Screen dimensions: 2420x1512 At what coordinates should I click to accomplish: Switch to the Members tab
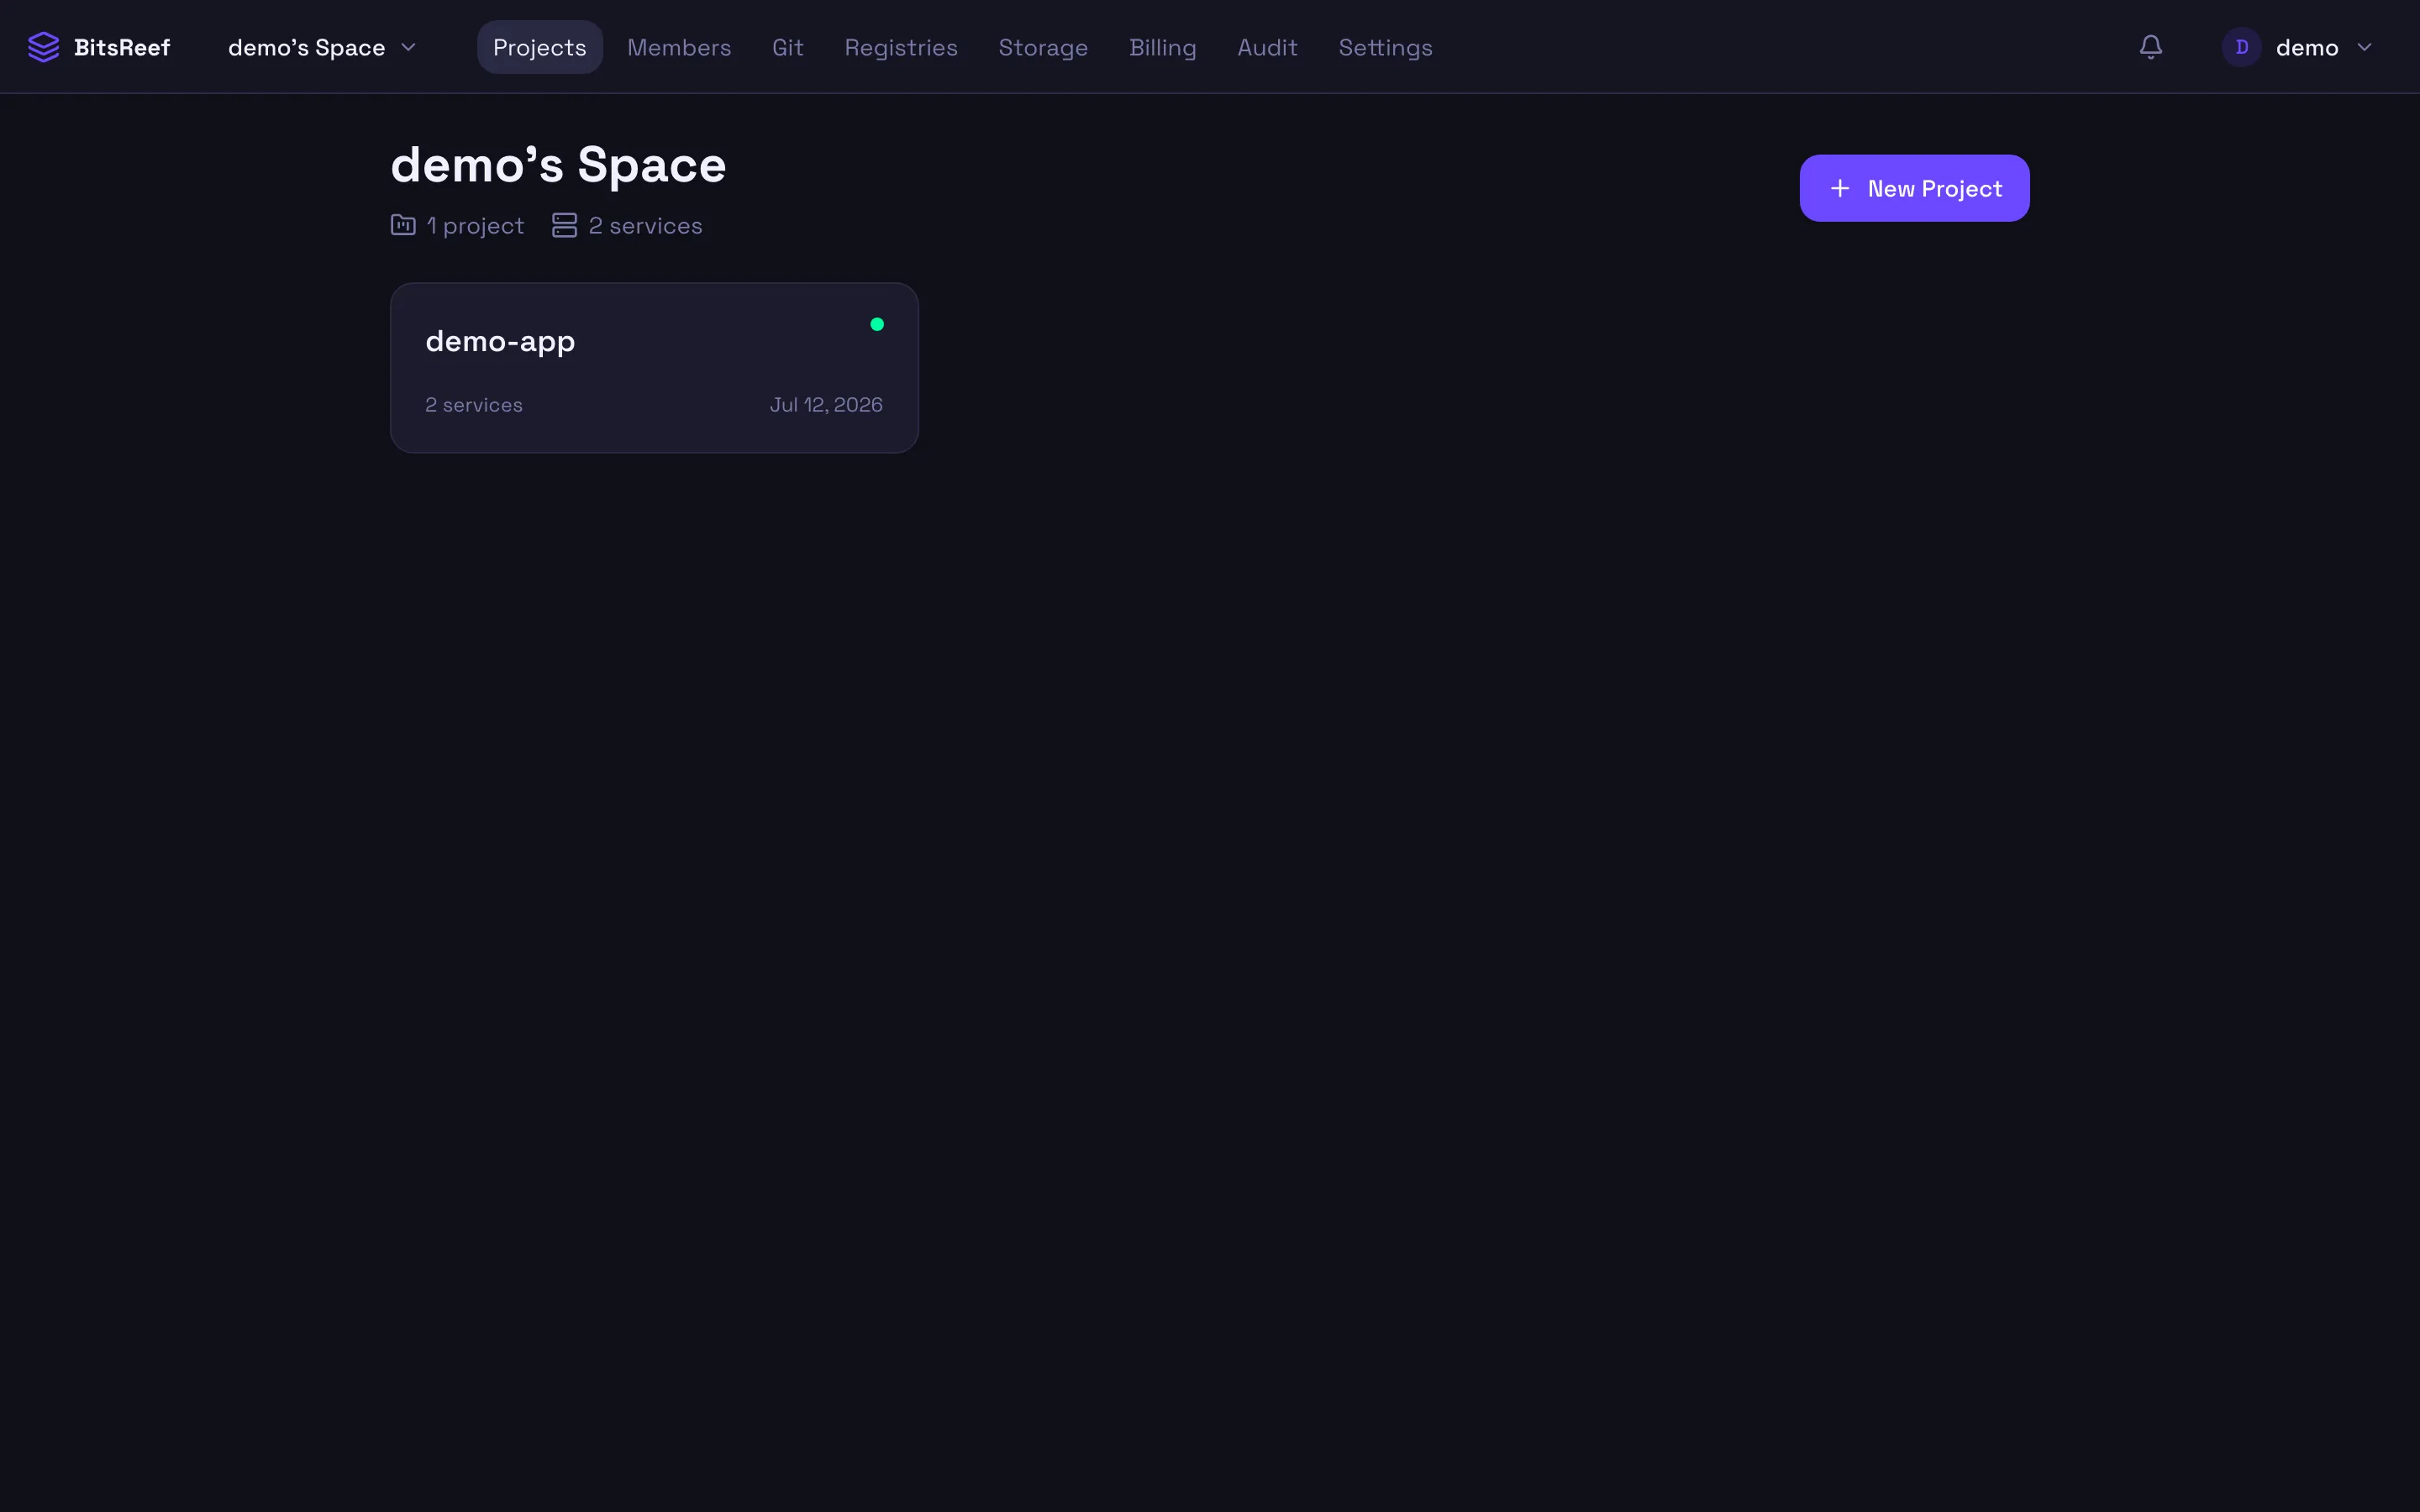[x=679, y=47]
